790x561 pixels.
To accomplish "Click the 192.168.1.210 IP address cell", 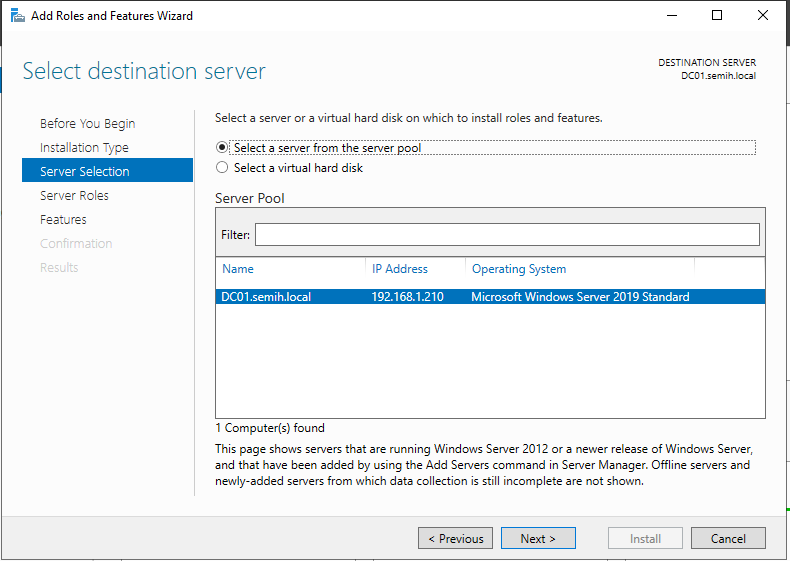I will click(405, 297).
